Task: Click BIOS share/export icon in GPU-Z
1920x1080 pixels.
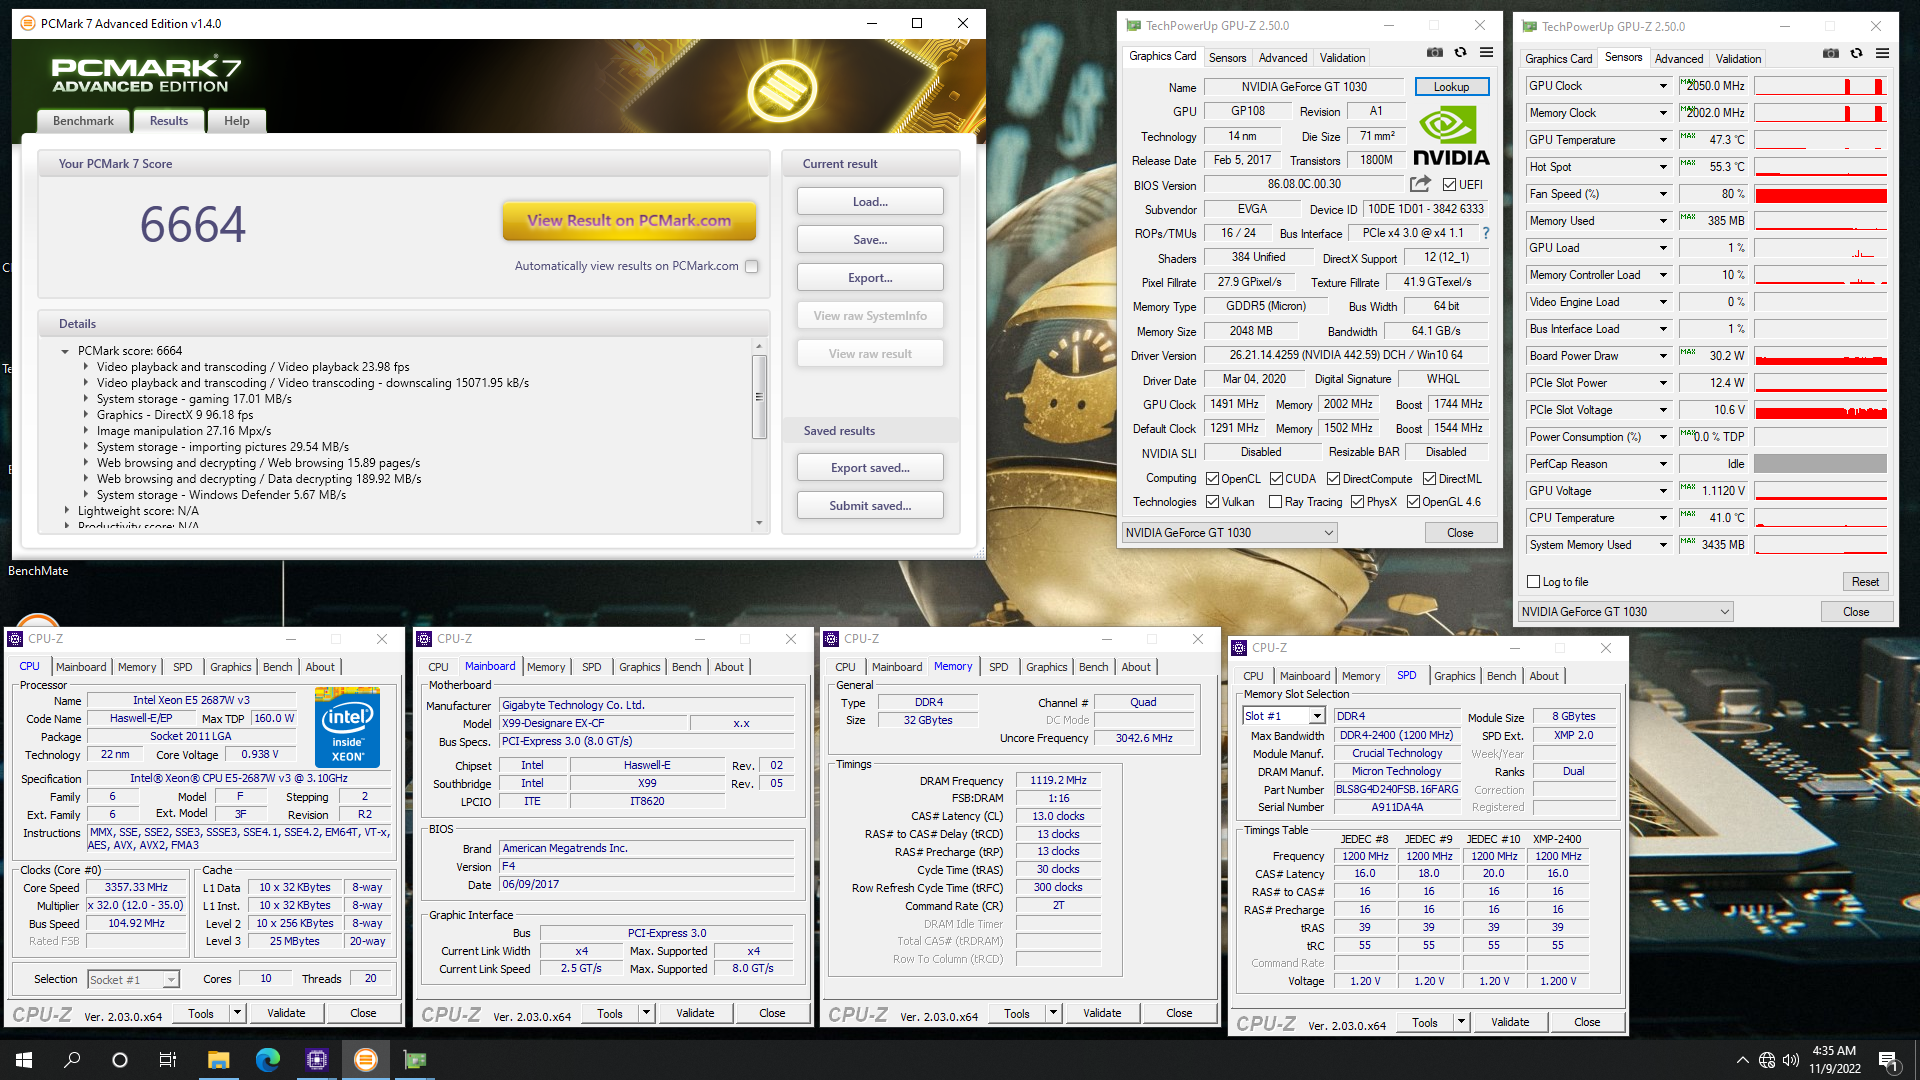Action: 1420,184
